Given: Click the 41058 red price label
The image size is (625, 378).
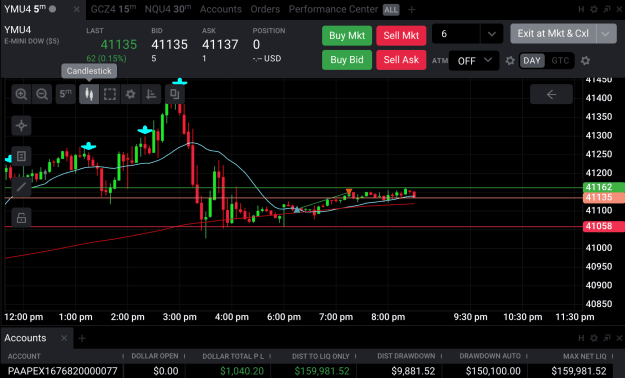Looking at the screenshot, I should (603, 226).
